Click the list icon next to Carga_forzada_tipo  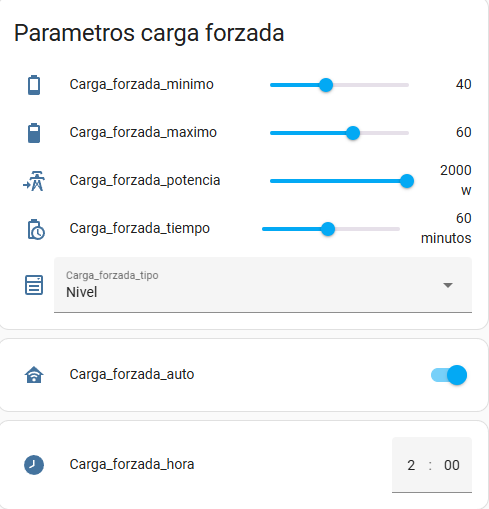[x=34, y=285]
